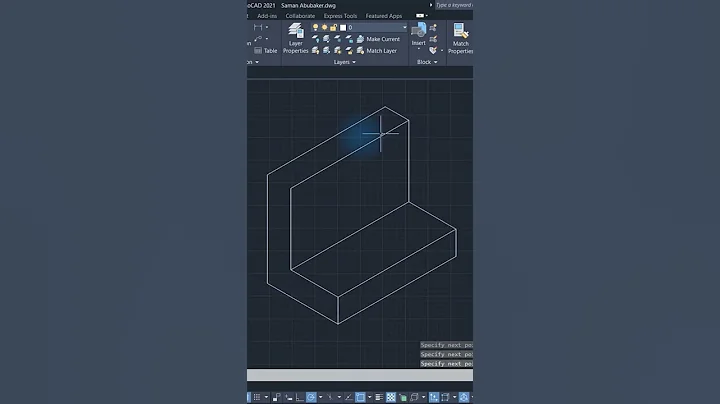The image size is (720, 404).
Task: Open Object Snap settings dropdown
Action: pyautogui.click(x=370, y=397)
